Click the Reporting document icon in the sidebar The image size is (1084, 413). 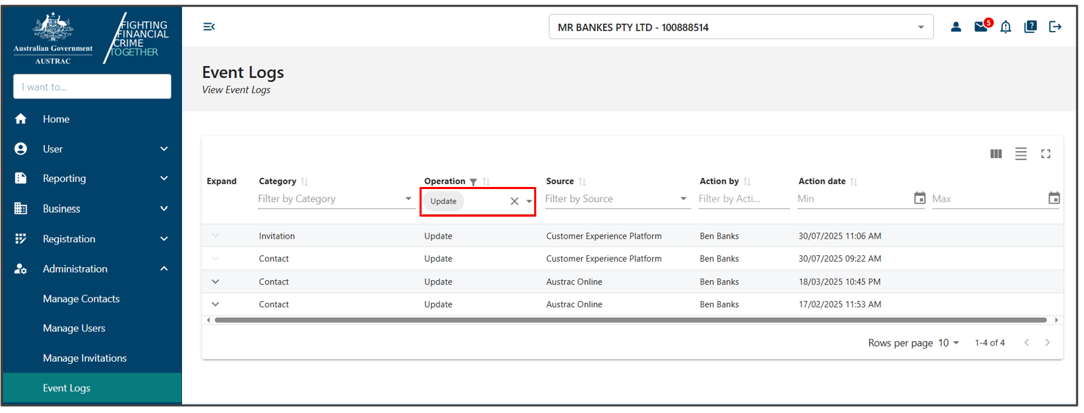coord(21,178)
